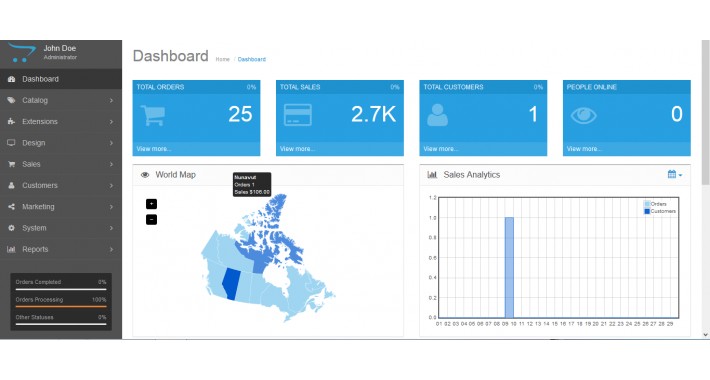Screen dimensions: 710x380
Task: Click the 2.7K total sales value
Action: [374, 114]
